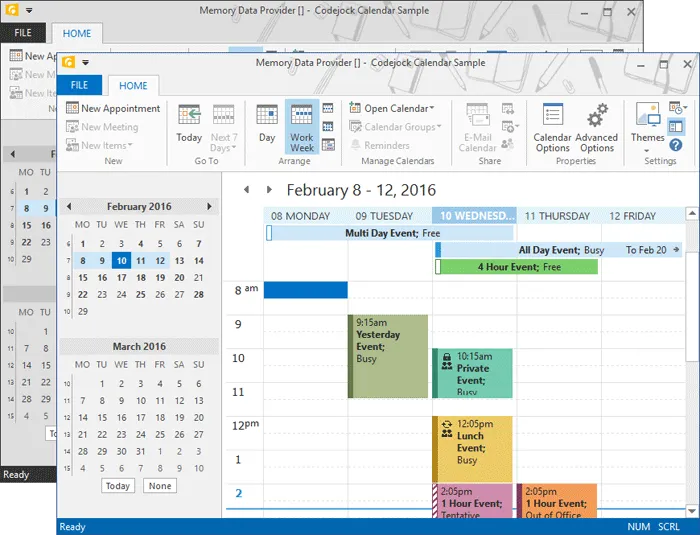Select the 10:15am Private Event
The image size is (700, 535).
click(x=472, y=373)
